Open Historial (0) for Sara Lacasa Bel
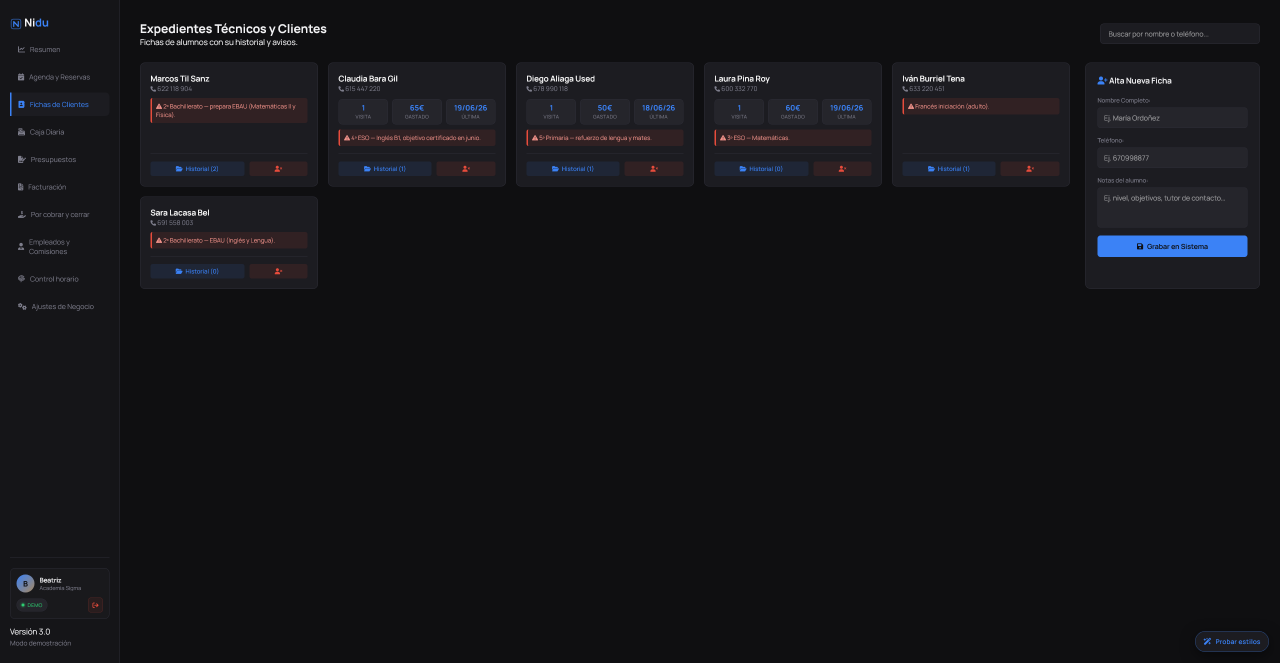The image size is (1280, 663). coord(197,271)
